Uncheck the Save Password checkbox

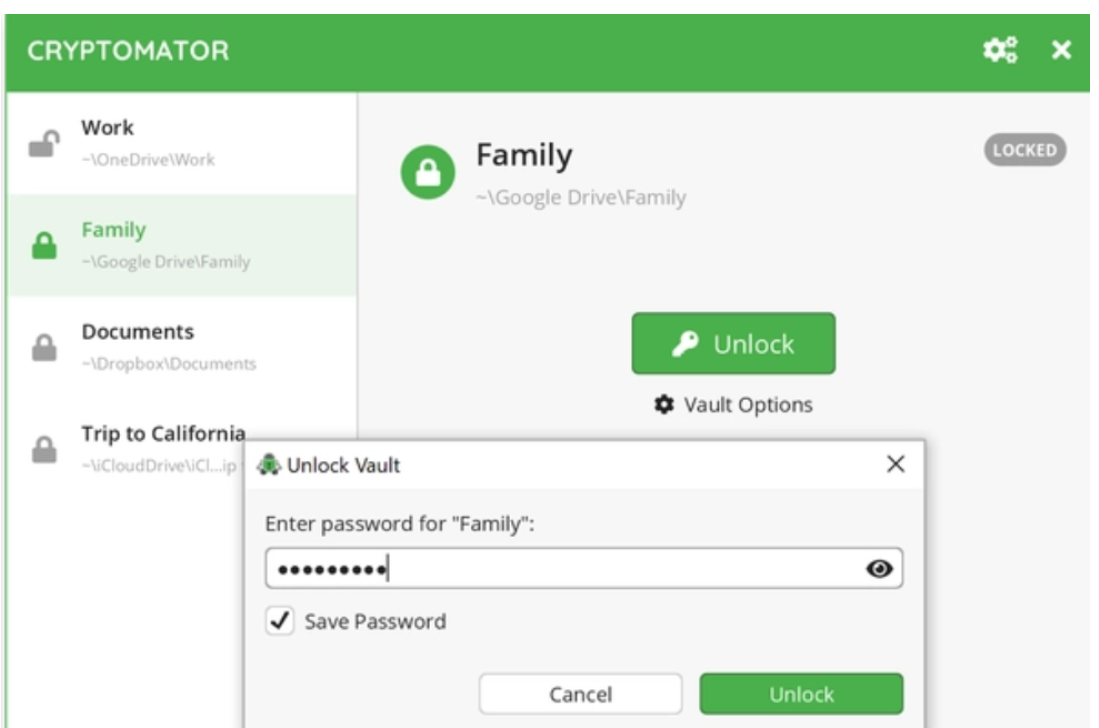click(280, 621)
